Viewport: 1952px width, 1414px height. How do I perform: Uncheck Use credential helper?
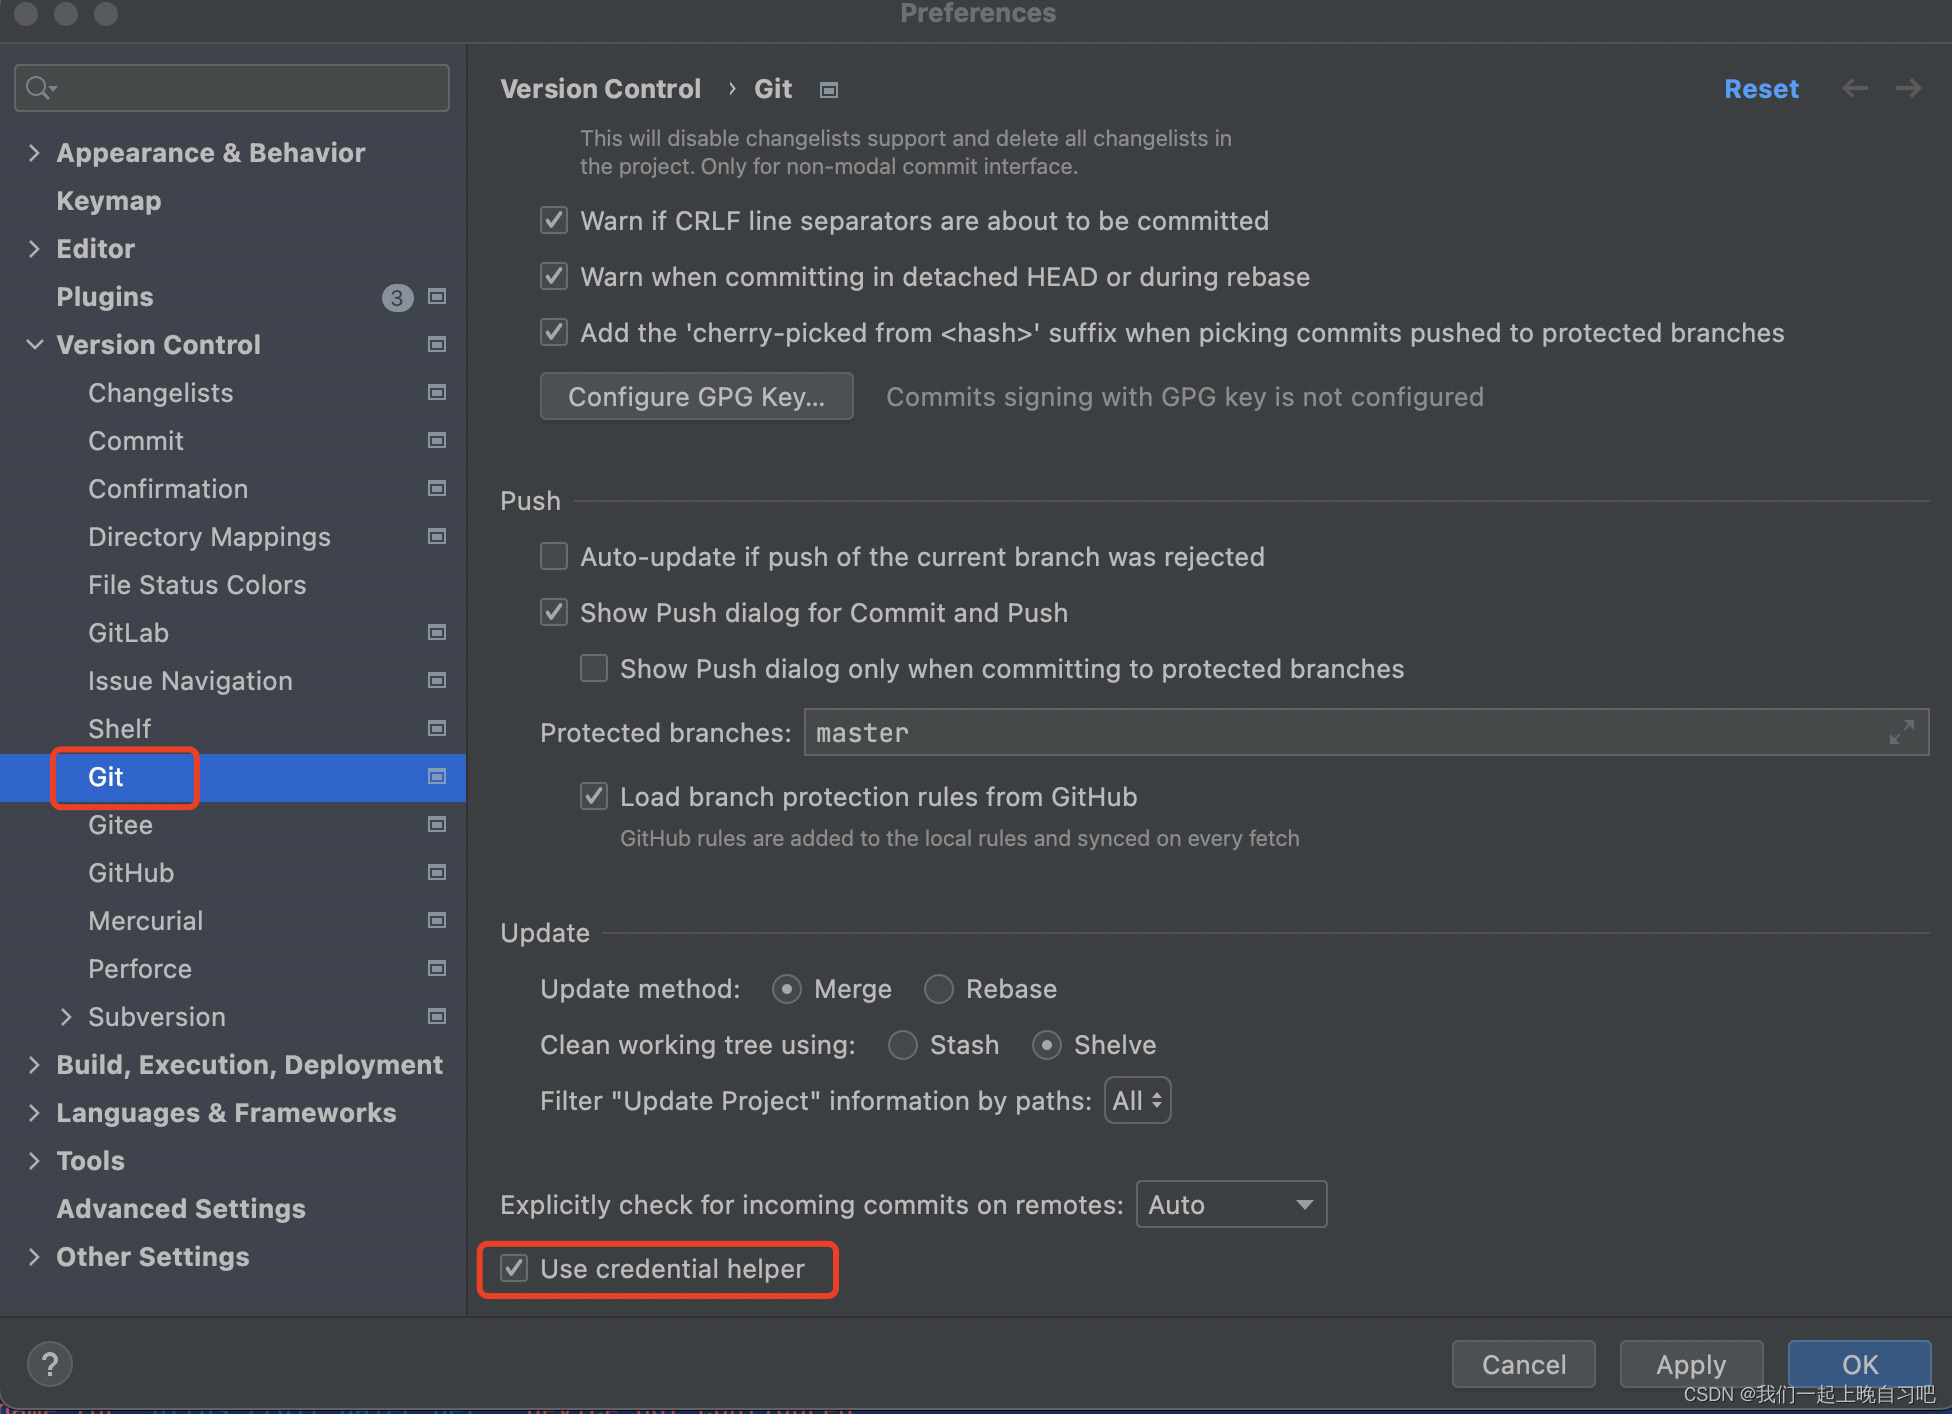pyautogui.click(x=514, y=1268)
